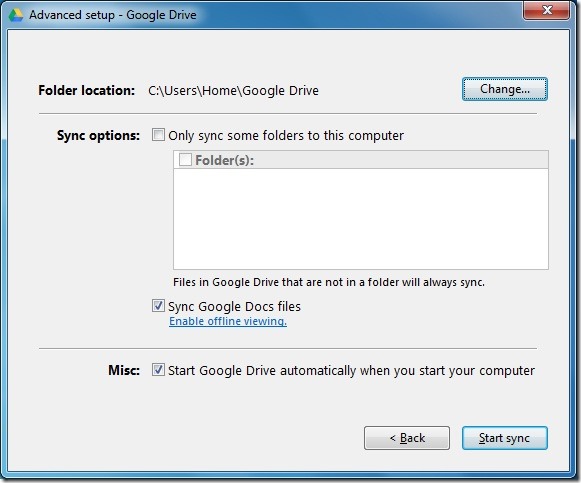
Task: Click the Sync options label
Action: coord(98,135)
